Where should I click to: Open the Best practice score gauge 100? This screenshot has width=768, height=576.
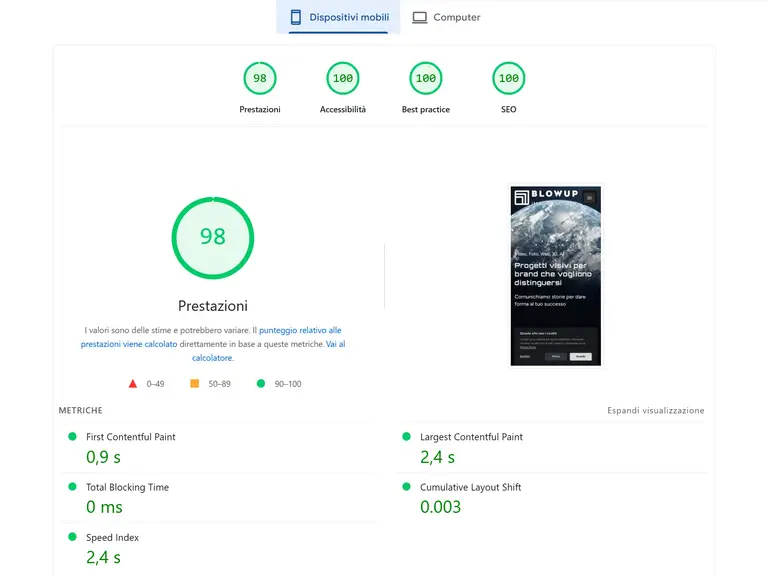tap(426, 78)
